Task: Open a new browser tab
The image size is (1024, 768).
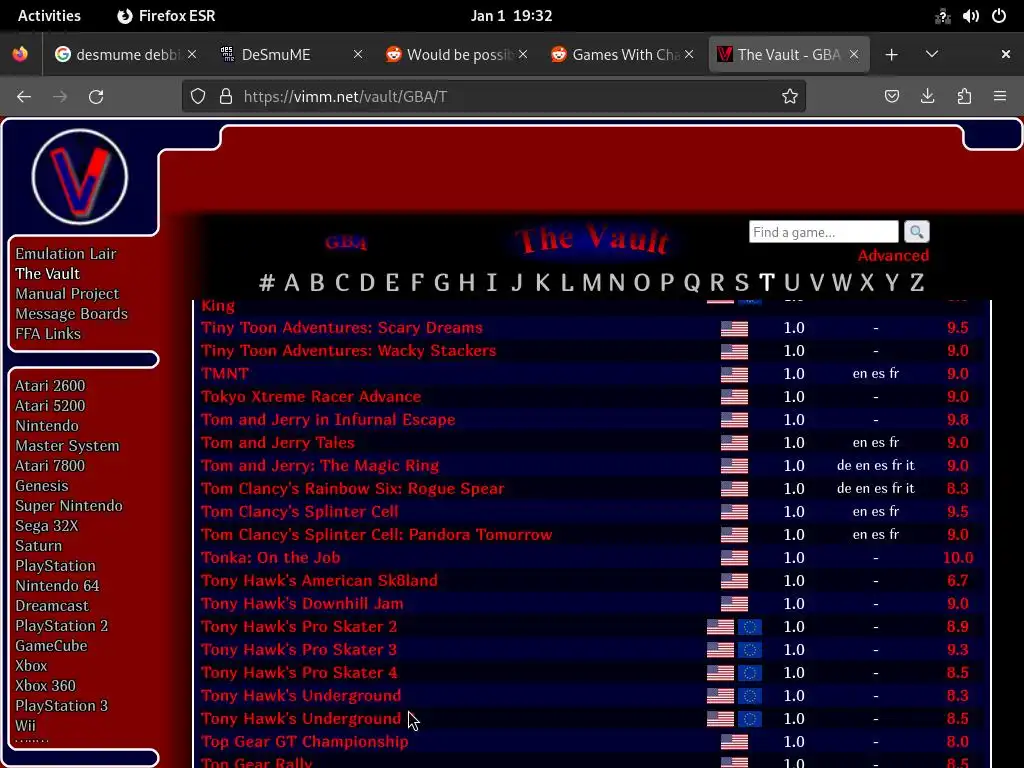Action: pos(891,55)
